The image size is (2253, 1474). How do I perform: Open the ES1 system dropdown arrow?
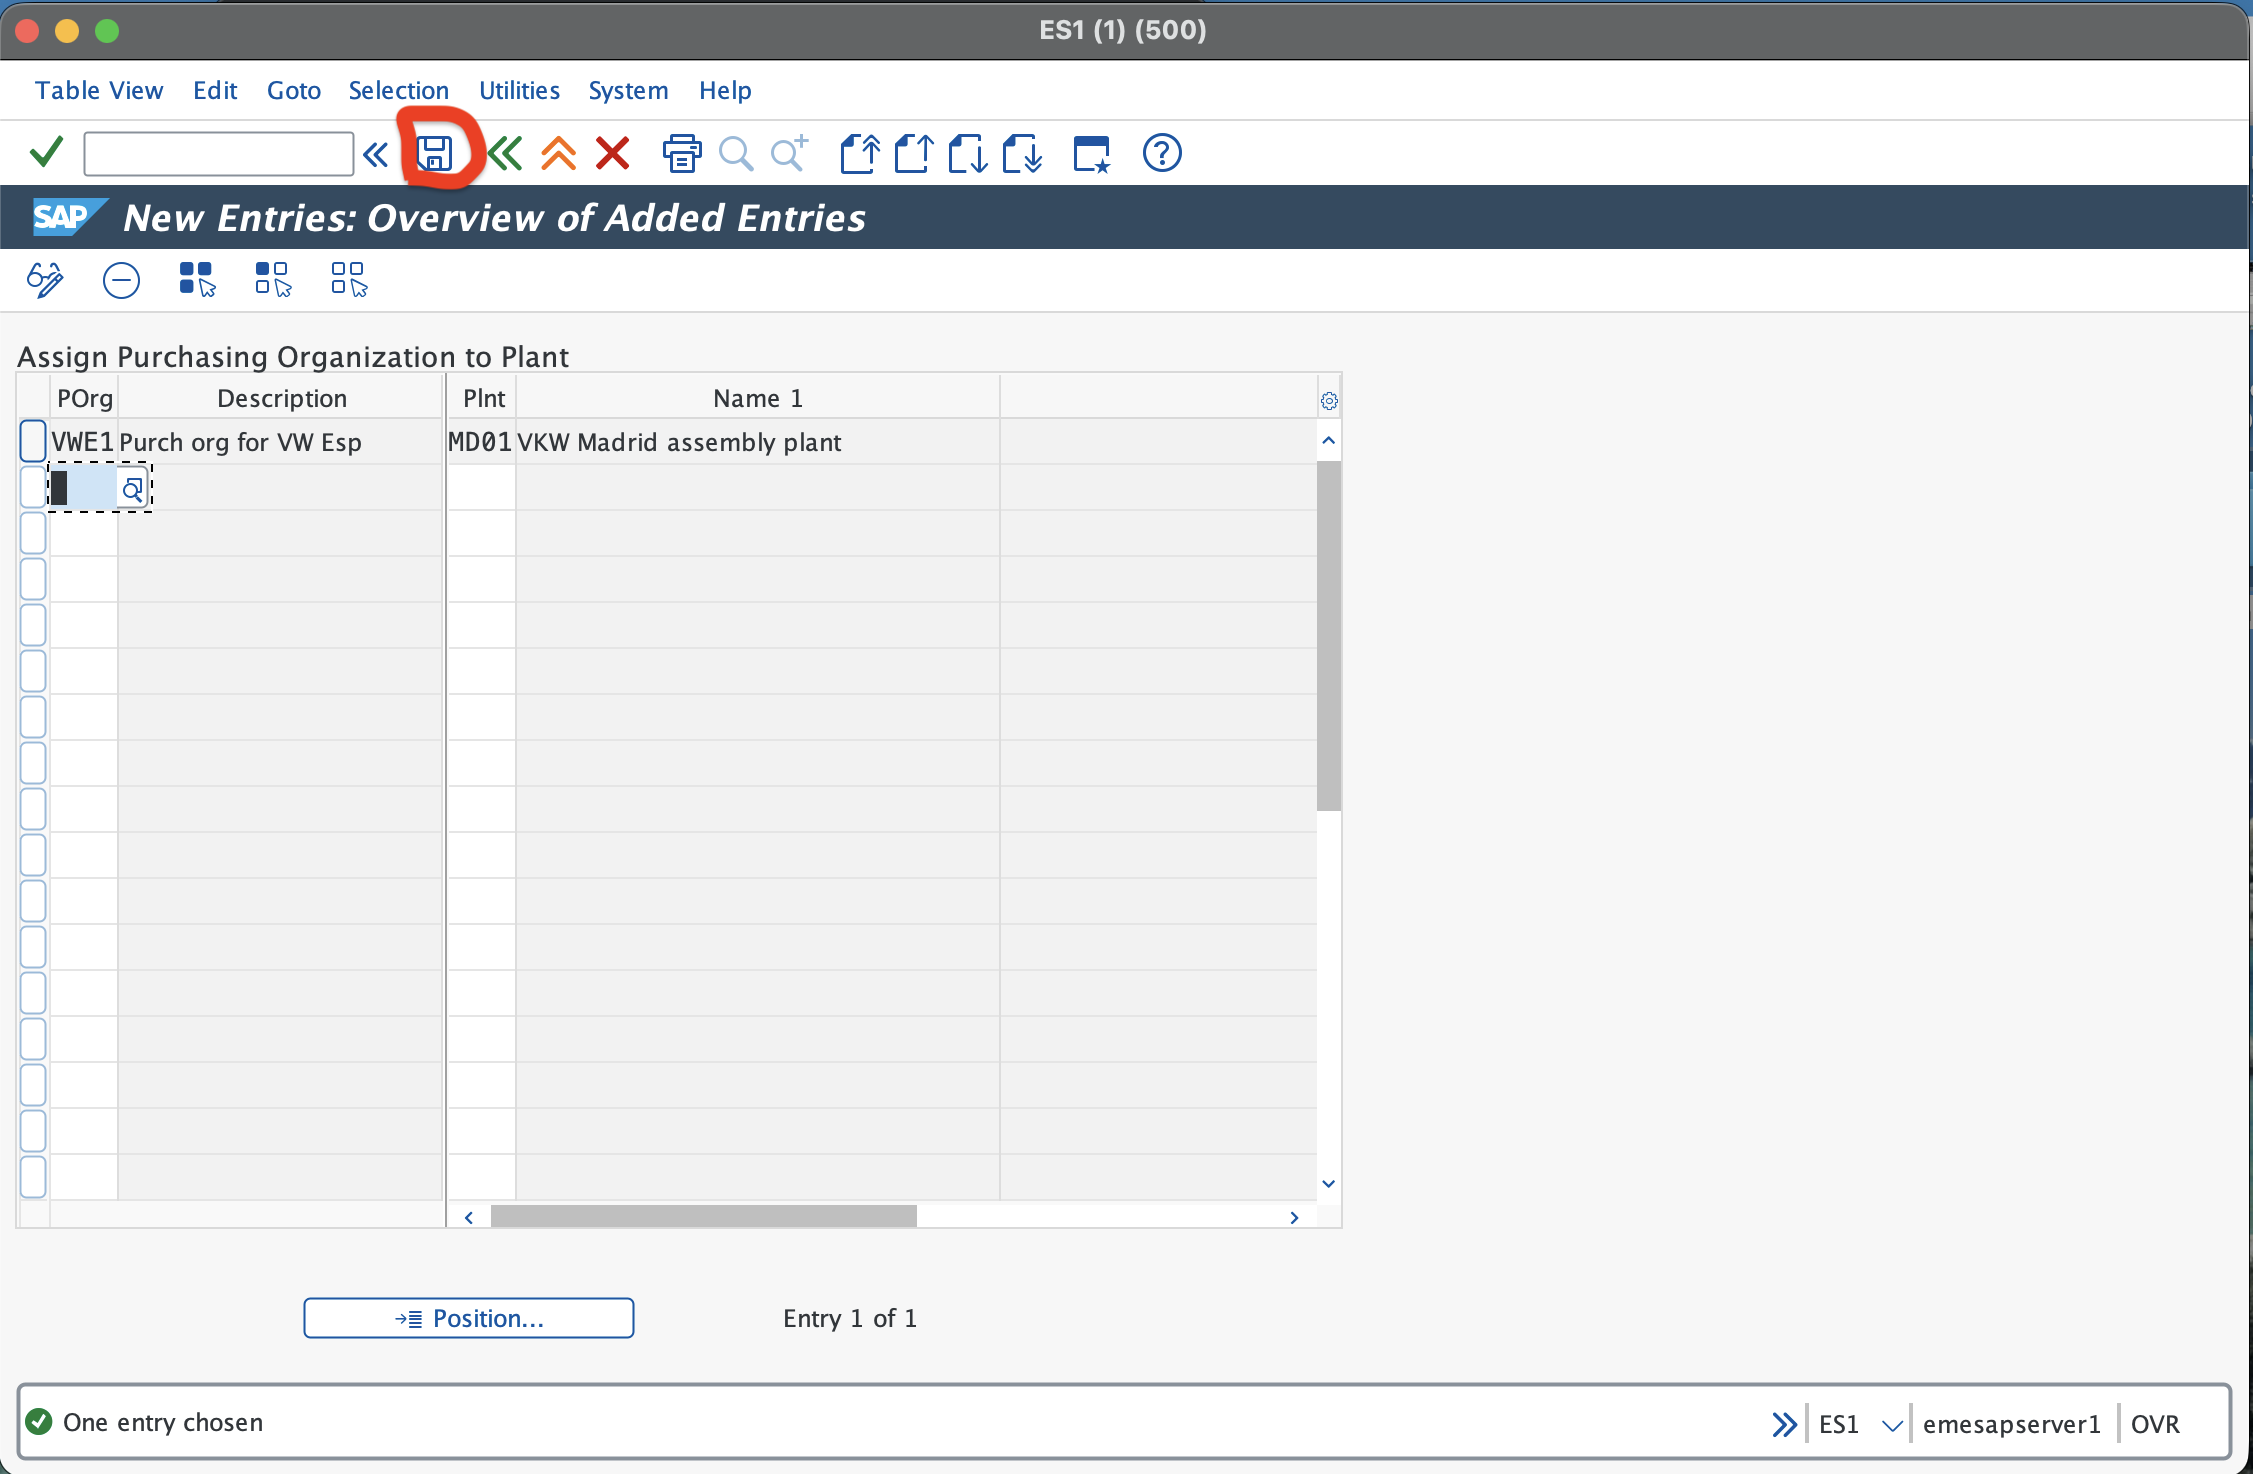pos(1891,1425)
